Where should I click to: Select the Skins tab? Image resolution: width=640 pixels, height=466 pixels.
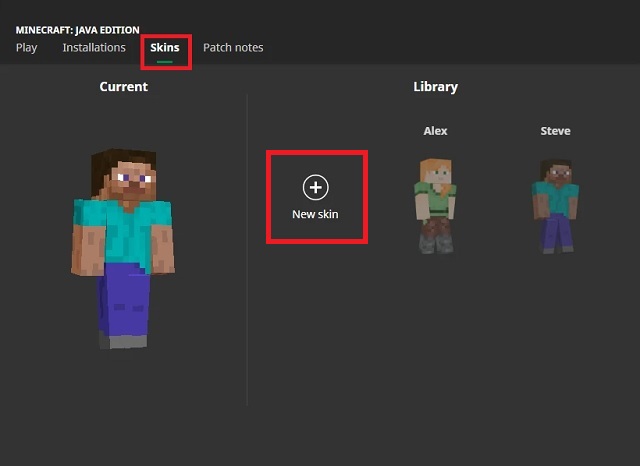(x=165, y=47)
